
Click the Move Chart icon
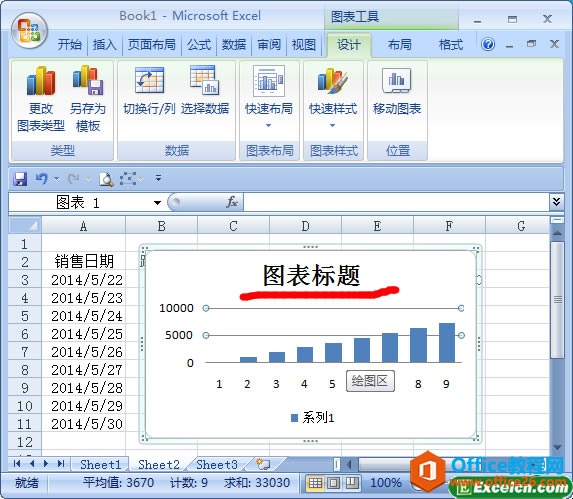[x=397, y=80]
